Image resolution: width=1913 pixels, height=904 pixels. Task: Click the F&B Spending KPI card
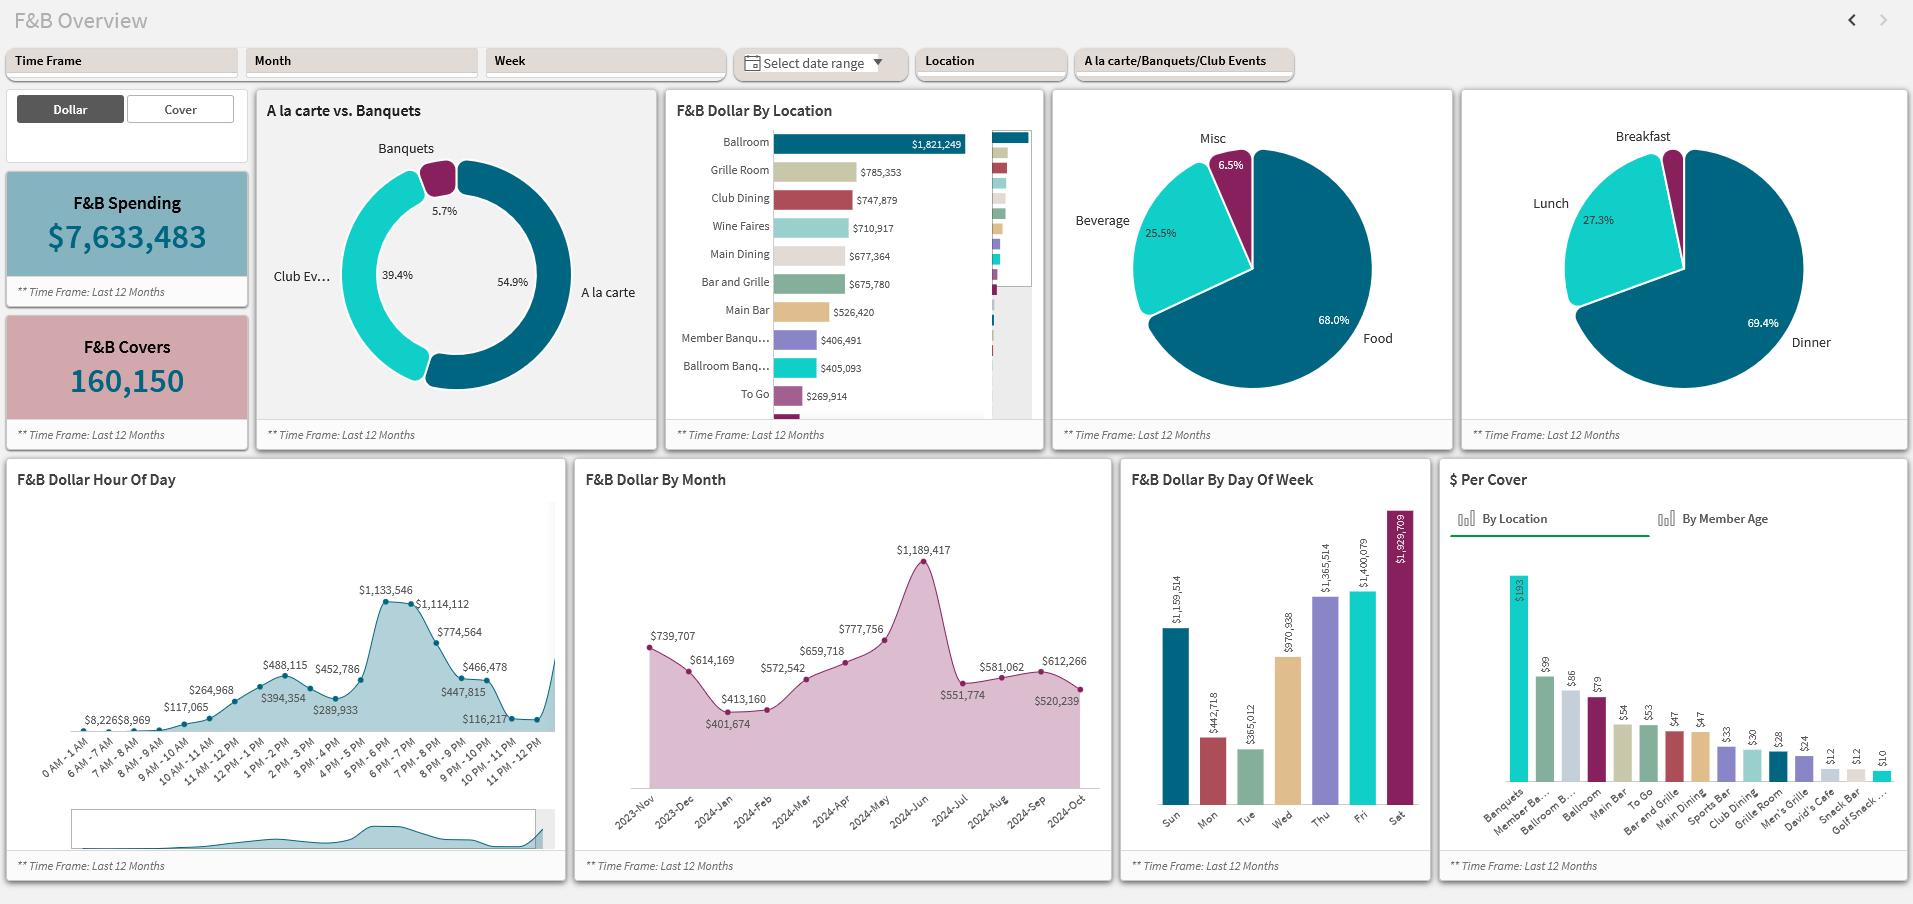tap(126, 222)
